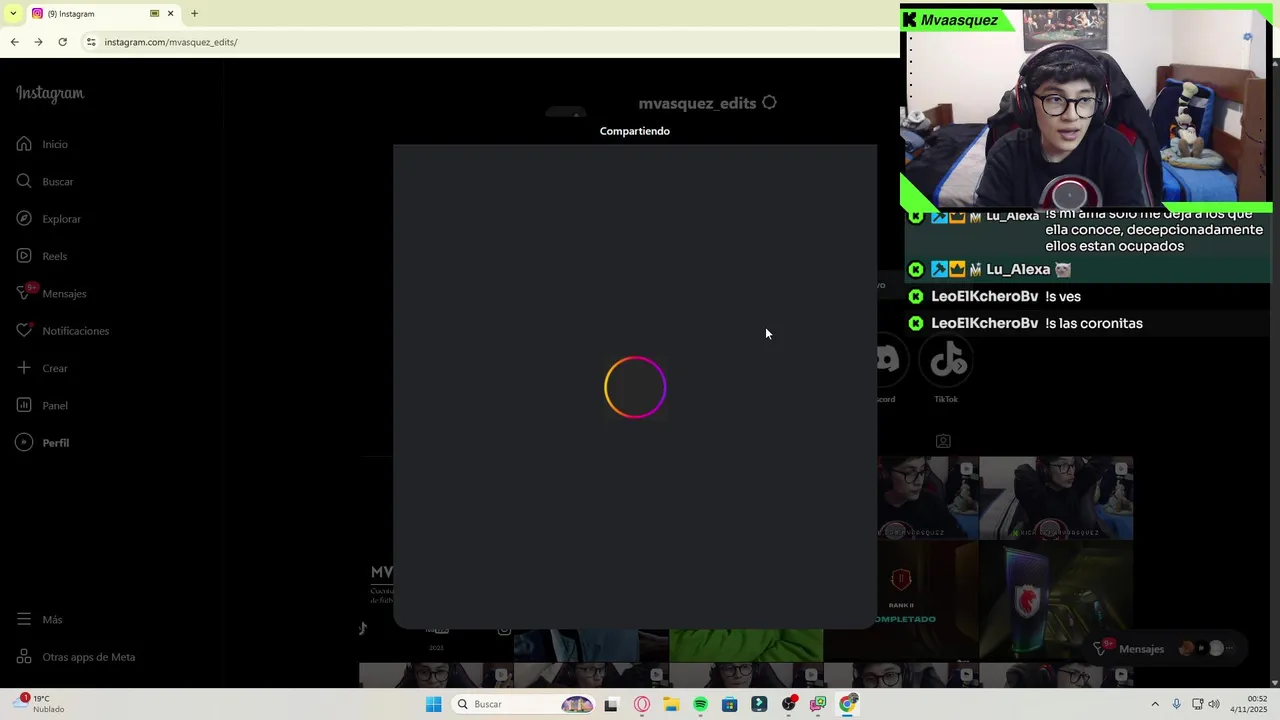Open Notificaciones in the sidebar
This screenshot has height=720, width=1280.
click(62, 331)
